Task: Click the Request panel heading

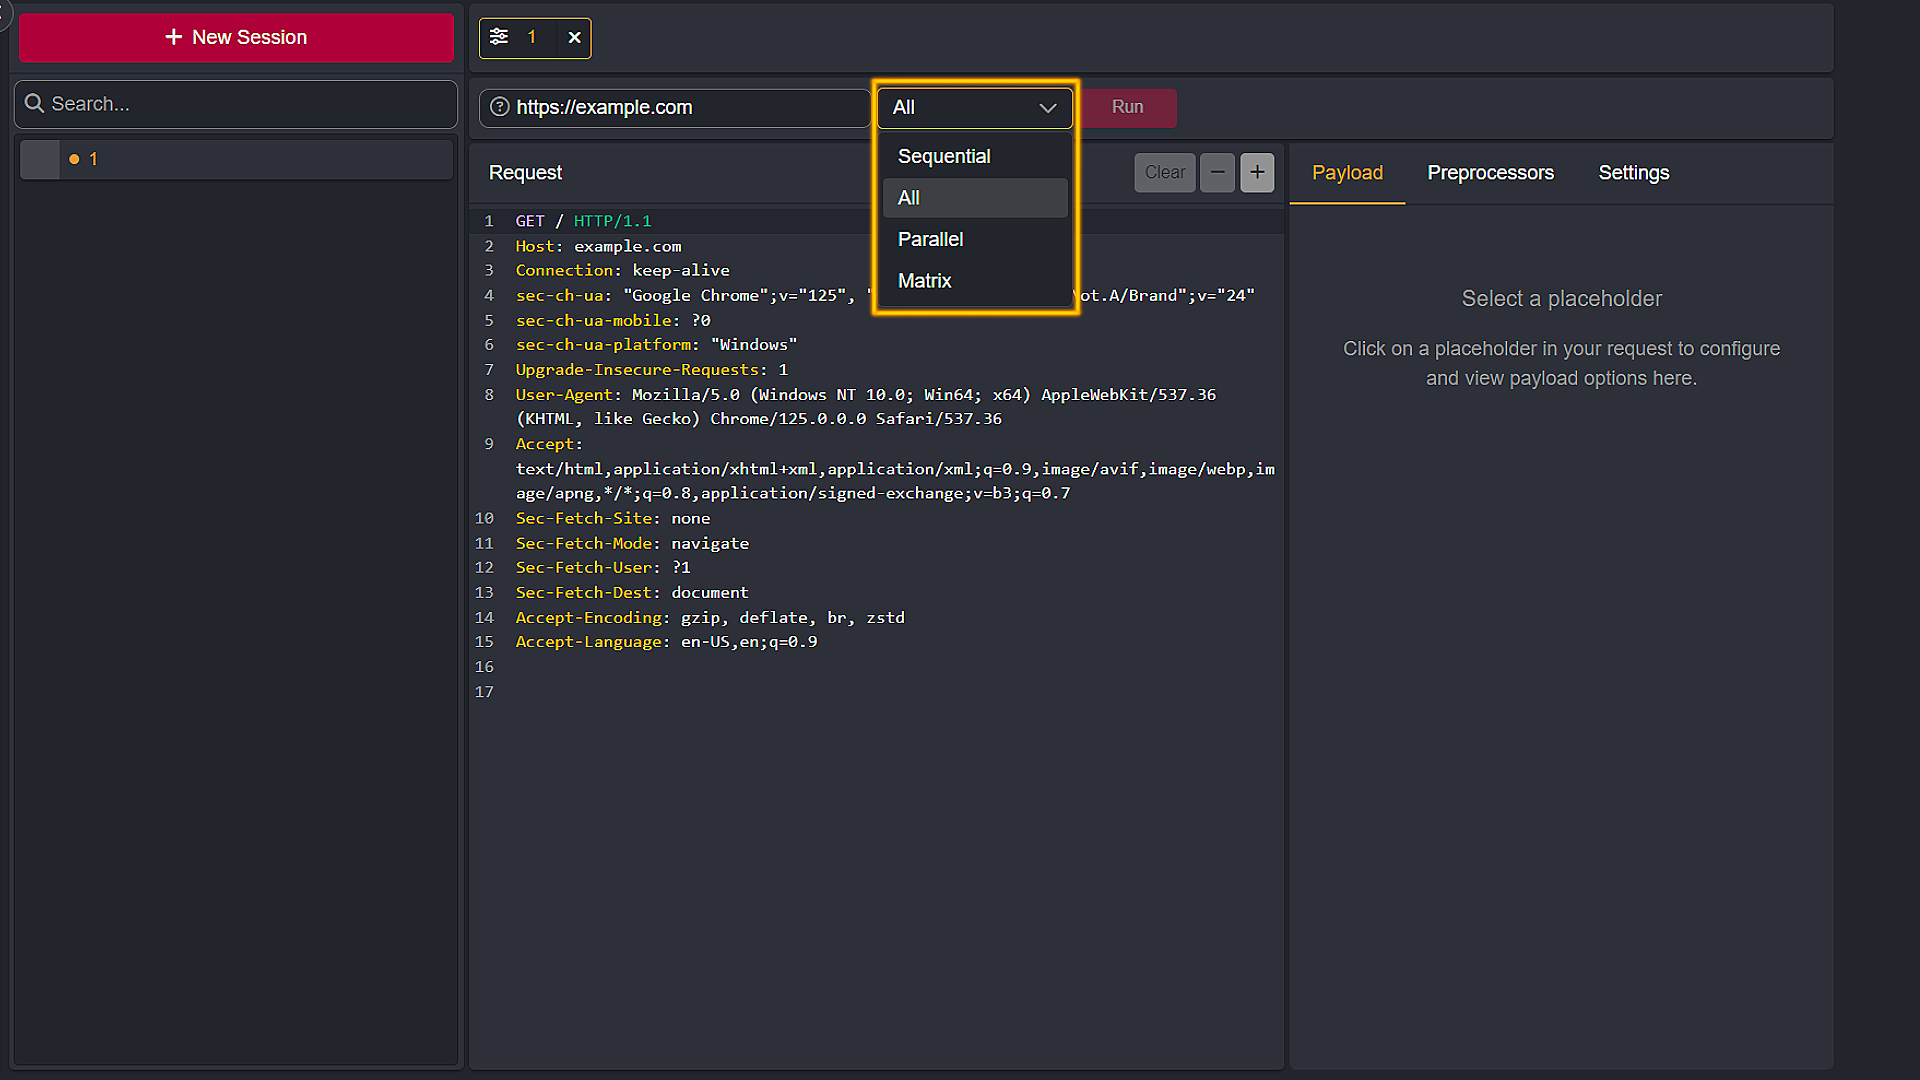Action: tap(525, 173)
